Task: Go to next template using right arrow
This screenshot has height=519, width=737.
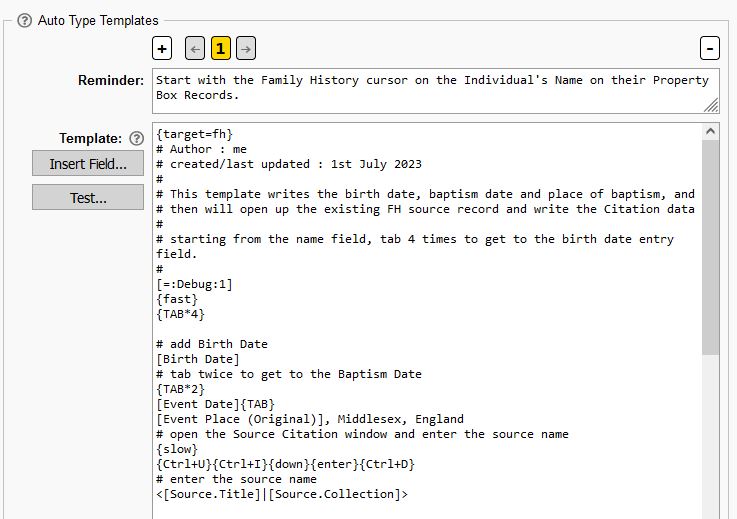Action: point(245,48)
